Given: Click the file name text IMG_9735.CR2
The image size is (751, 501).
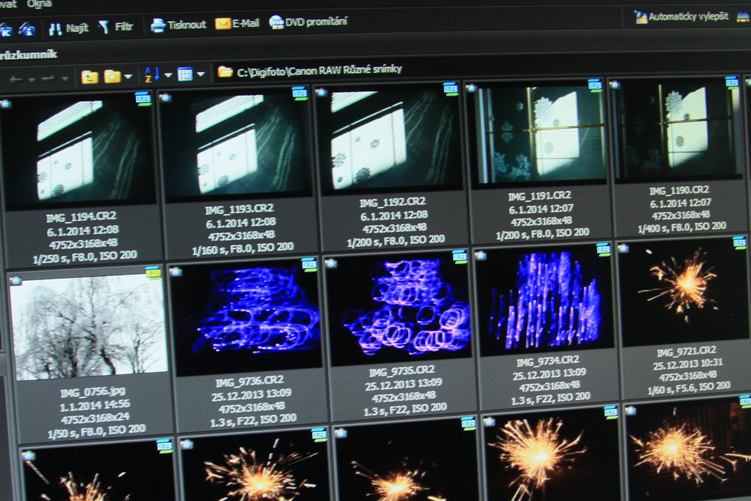Looking at the screenshot, I should coord(402,371).
